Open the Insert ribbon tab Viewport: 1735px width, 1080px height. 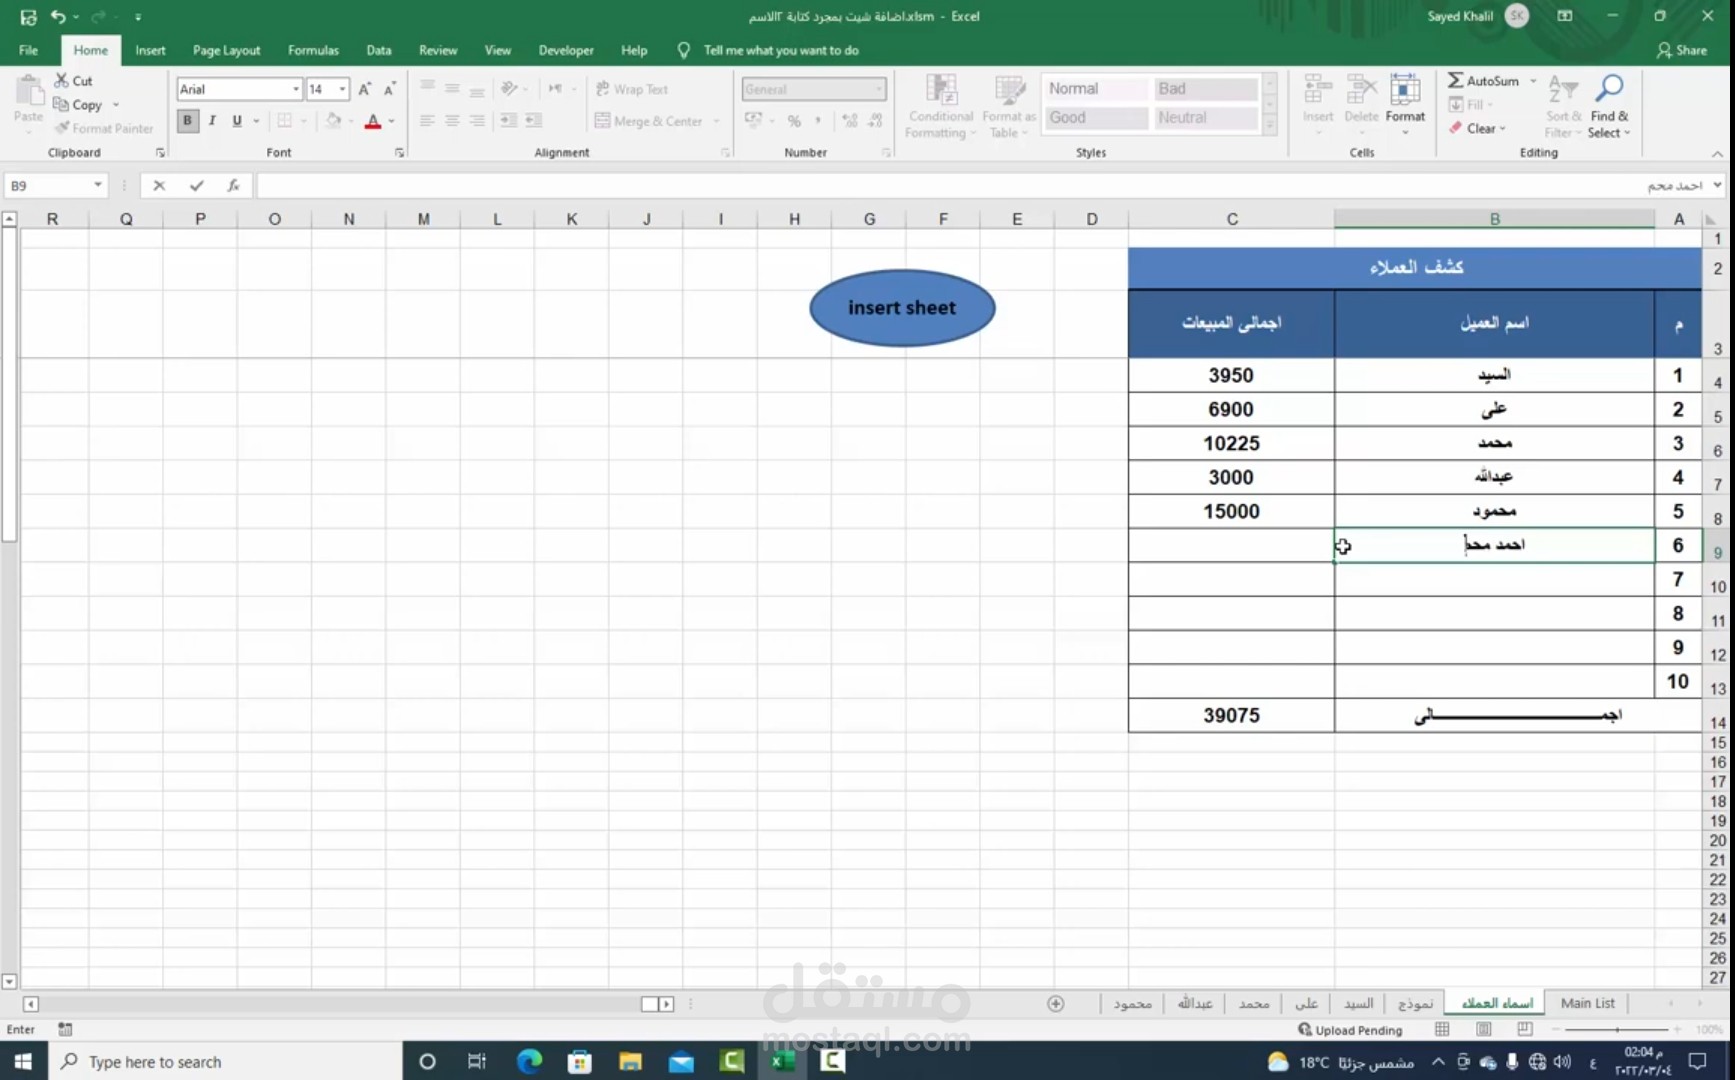151,50
